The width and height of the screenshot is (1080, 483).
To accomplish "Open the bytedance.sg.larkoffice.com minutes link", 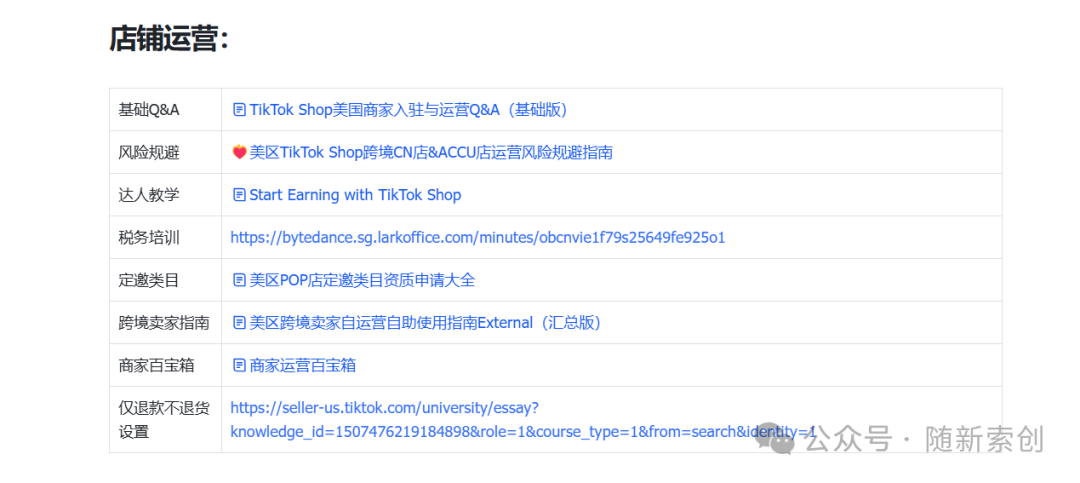I will pos(477,238).
